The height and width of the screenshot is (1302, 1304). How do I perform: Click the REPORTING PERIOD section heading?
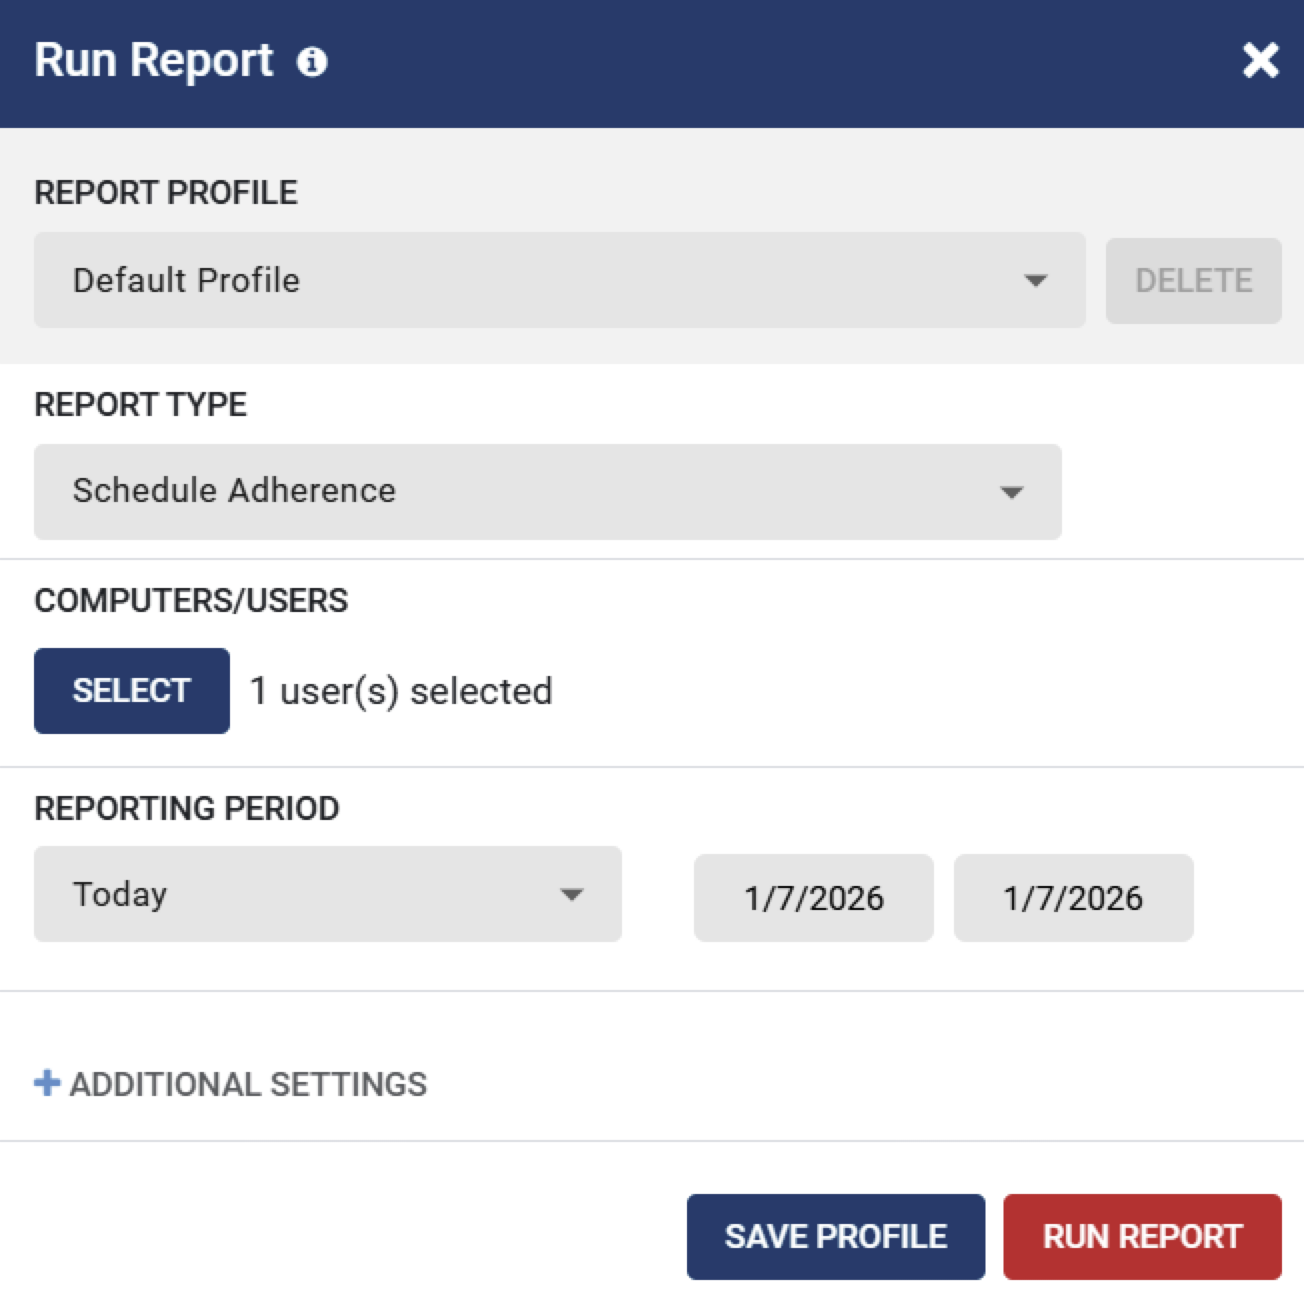[187, 808]
